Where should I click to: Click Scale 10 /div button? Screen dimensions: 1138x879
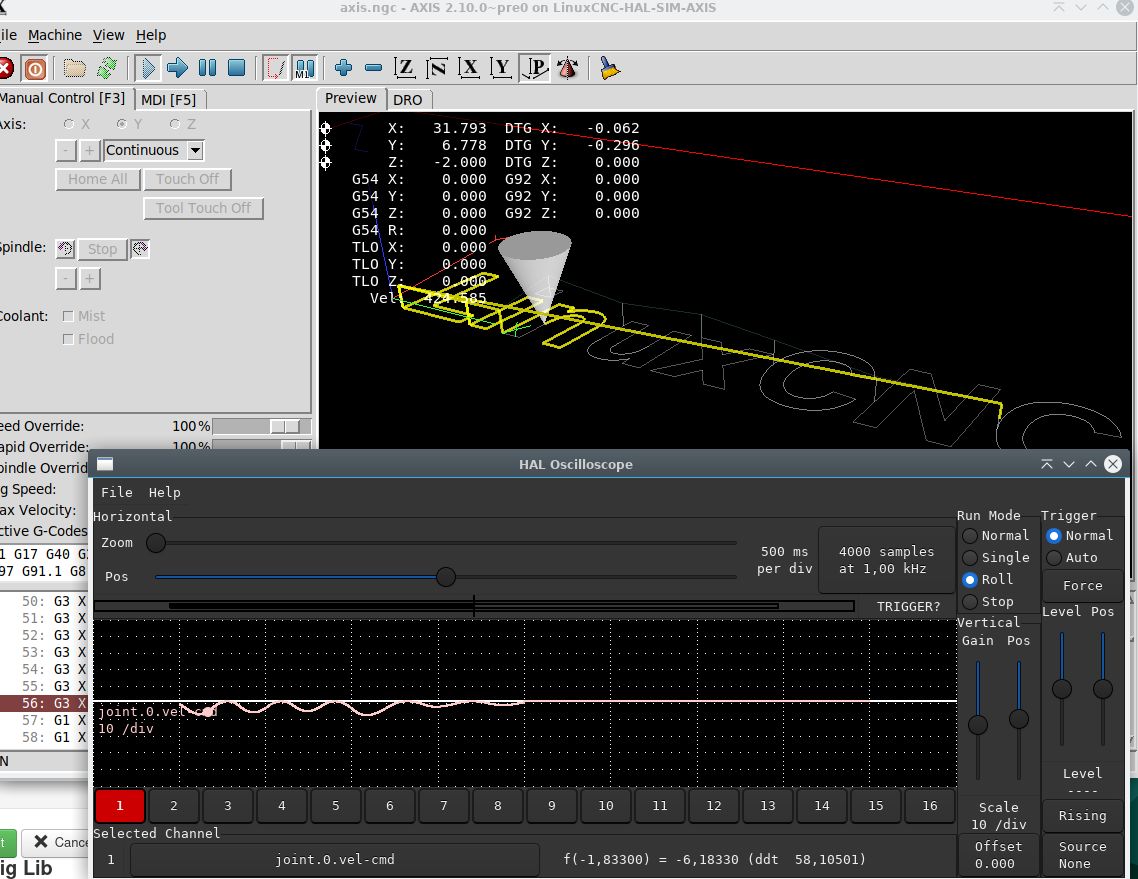[999, 816]
